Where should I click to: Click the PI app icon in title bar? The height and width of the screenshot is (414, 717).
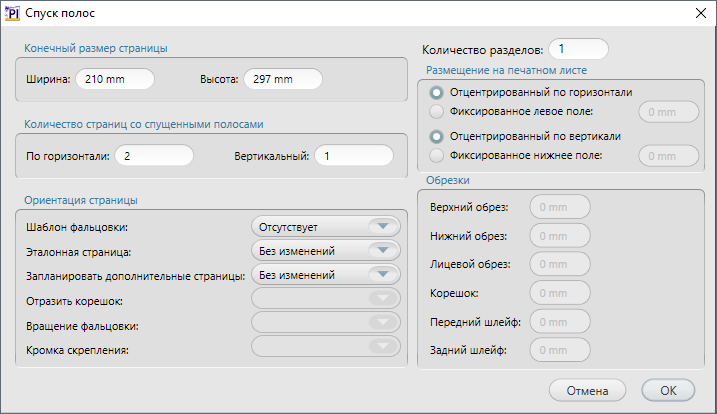14,13
